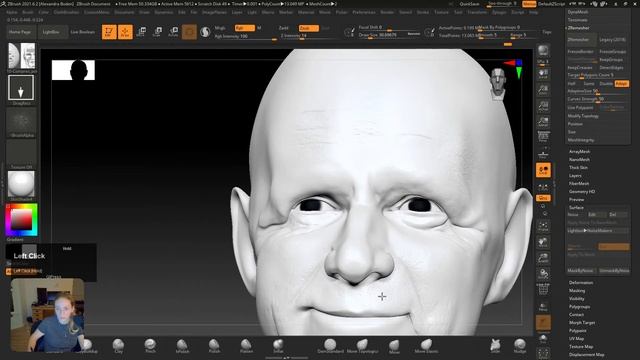Click the Actual size icon
This screenshot has width=640, height=360.
[x=543, y=106]
